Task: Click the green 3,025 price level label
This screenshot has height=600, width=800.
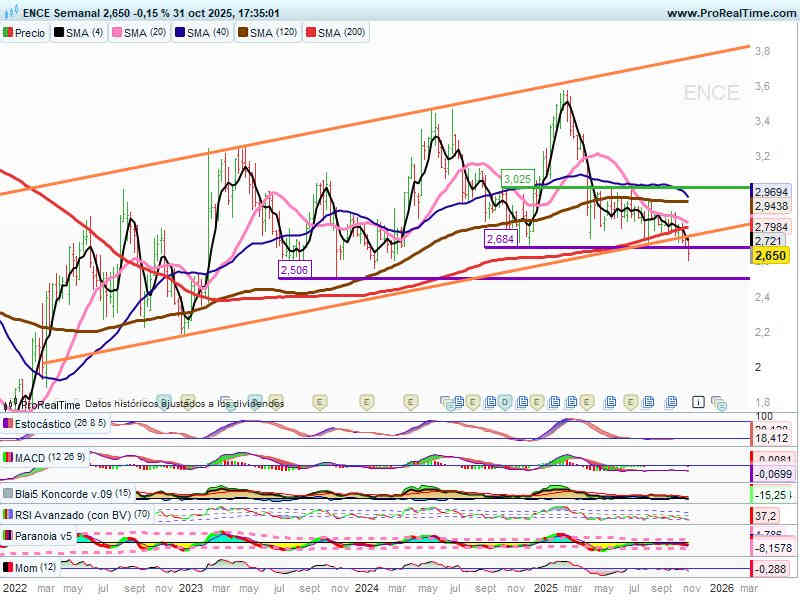Action: point(517,178)
